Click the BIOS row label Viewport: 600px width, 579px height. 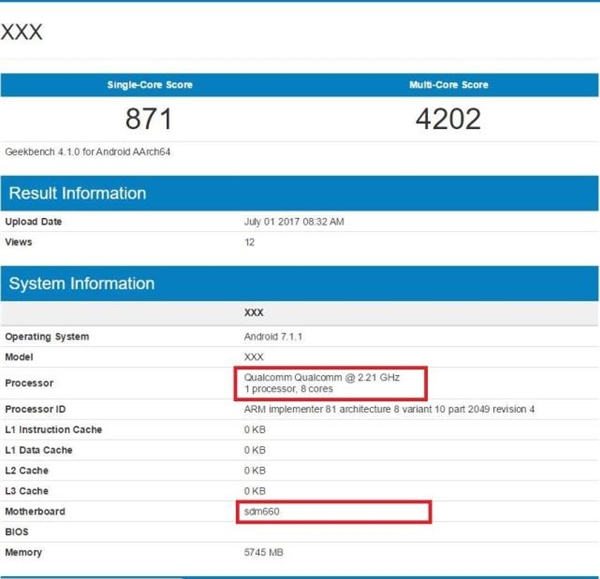click(x=17, y=532)
